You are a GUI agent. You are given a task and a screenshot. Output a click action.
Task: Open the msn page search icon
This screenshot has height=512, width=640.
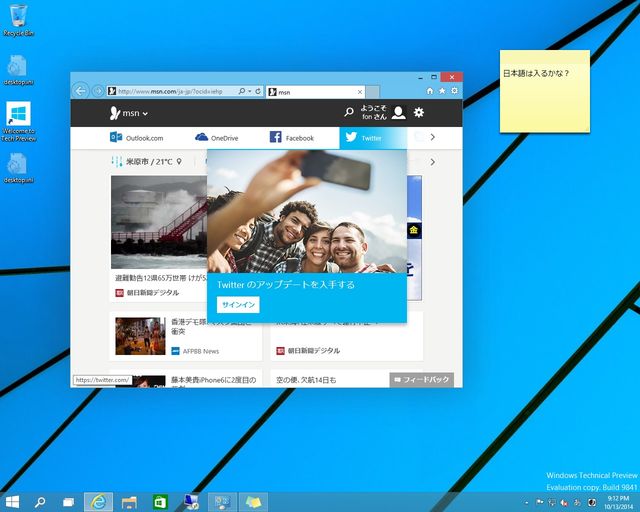pyautogui.click(x=349, y=112)
